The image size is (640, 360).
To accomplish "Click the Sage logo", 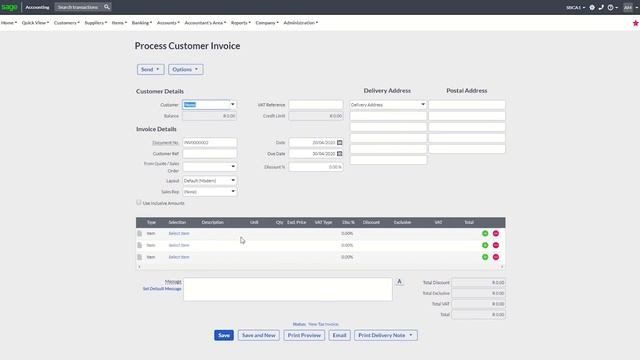I will click(x=9, y=7).
